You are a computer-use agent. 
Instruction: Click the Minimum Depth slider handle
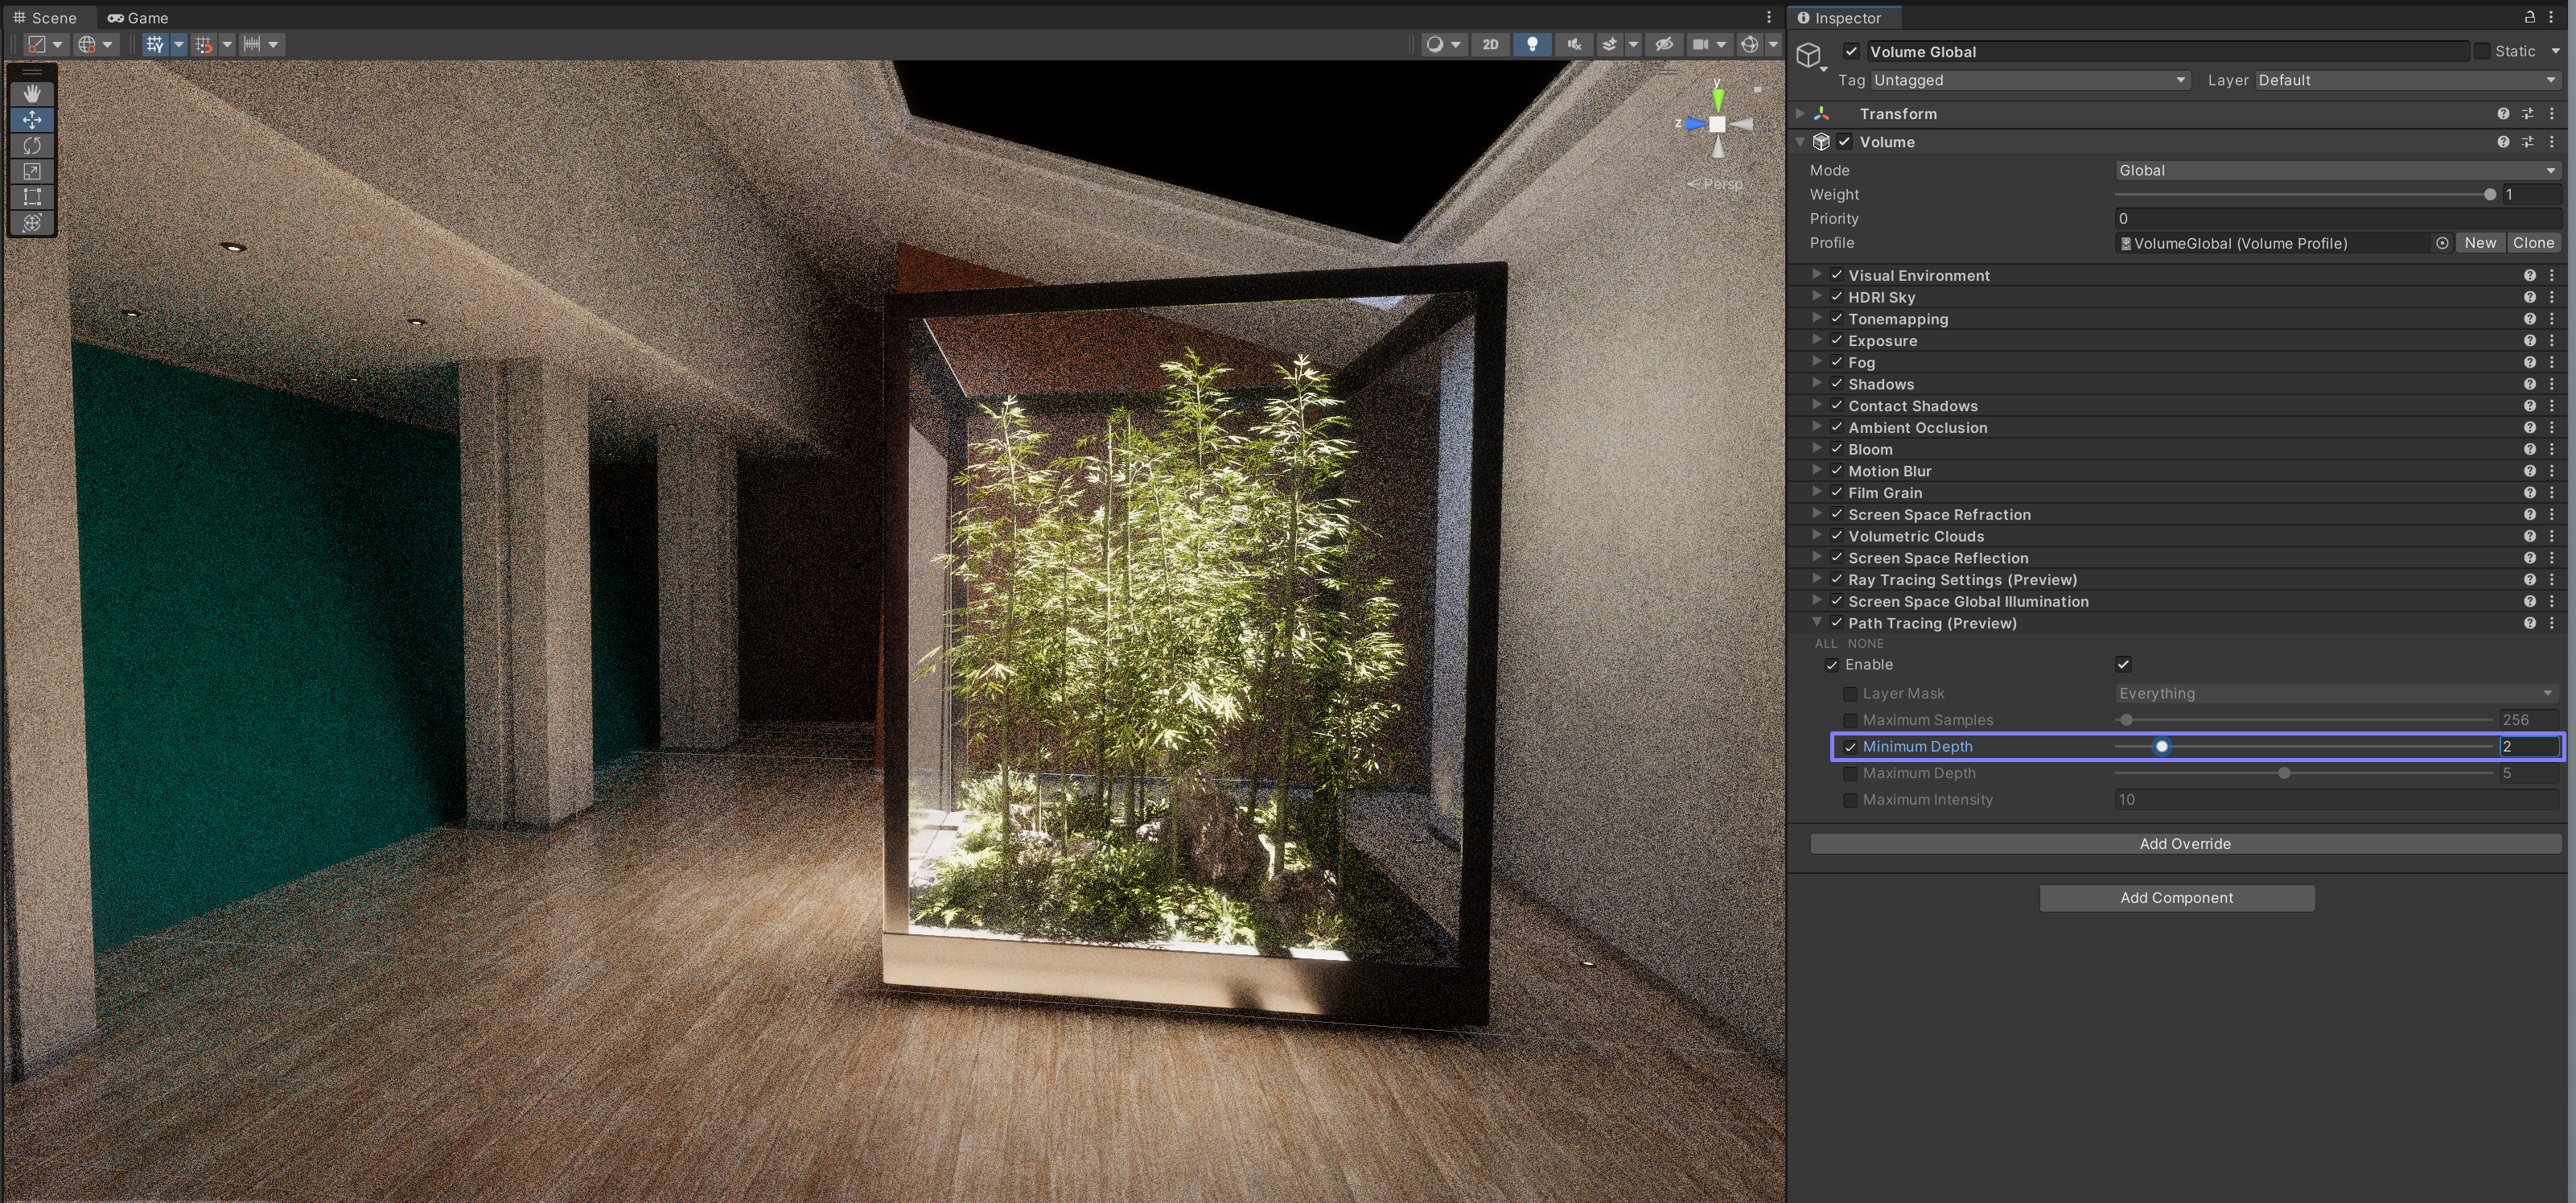click(2161, 747)
